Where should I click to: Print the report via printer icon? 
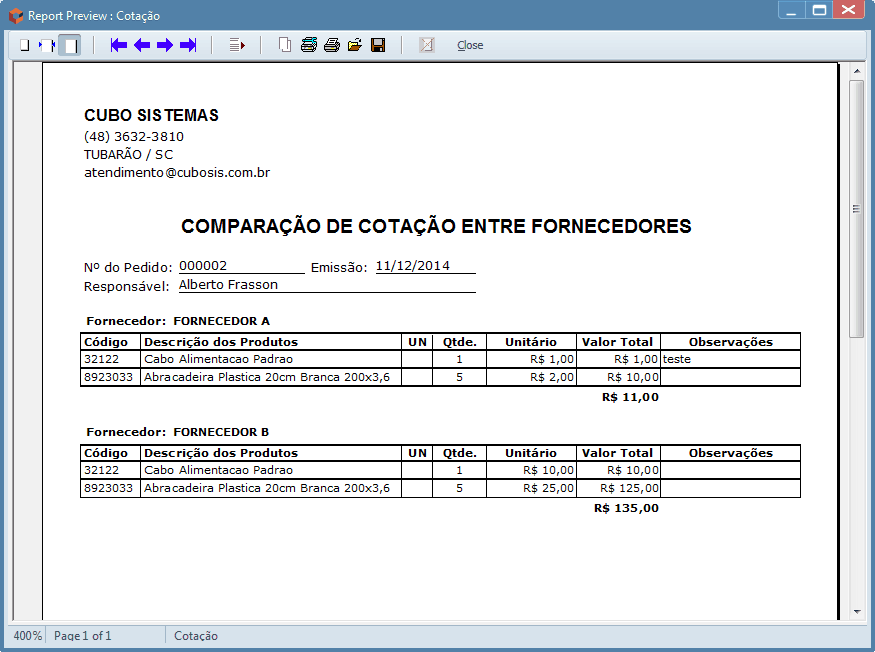click(332, 45)
